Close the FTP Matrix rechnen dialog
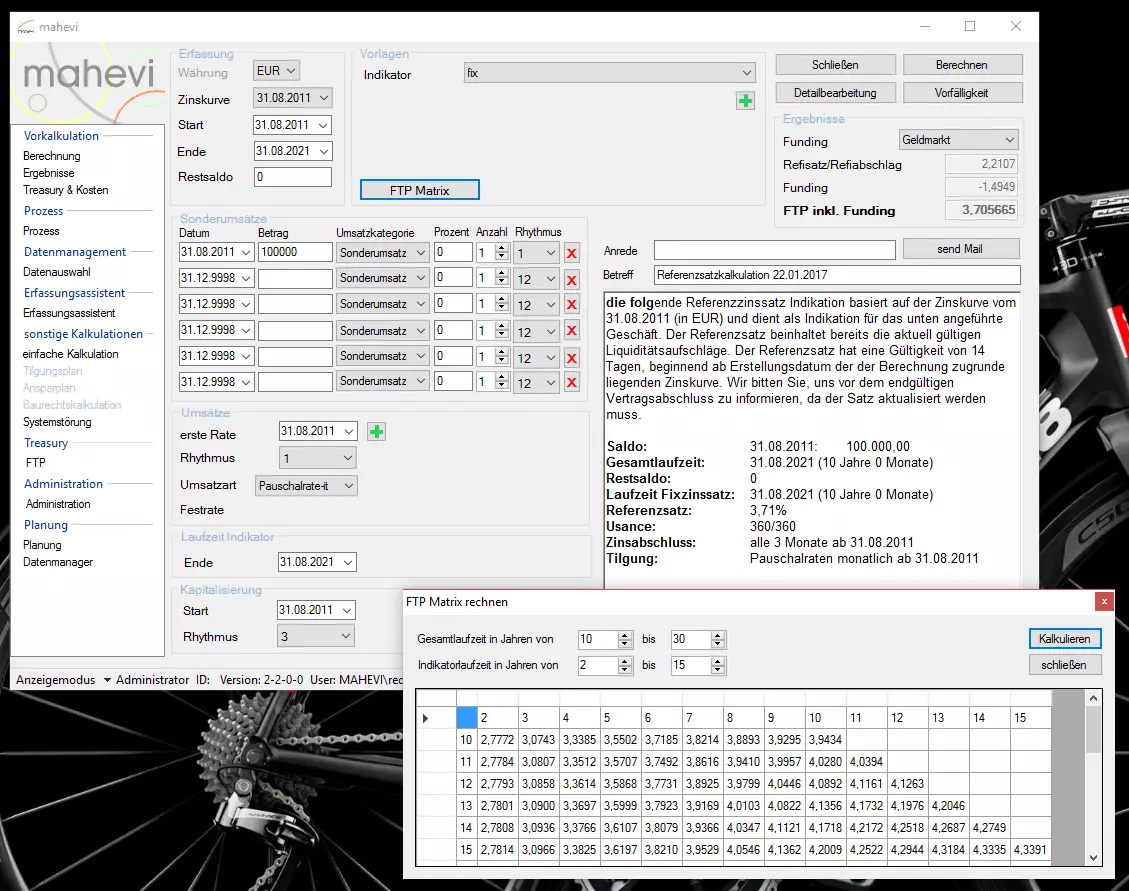The width and height of the screenshot is (1129, 891). coord(1104,601)
